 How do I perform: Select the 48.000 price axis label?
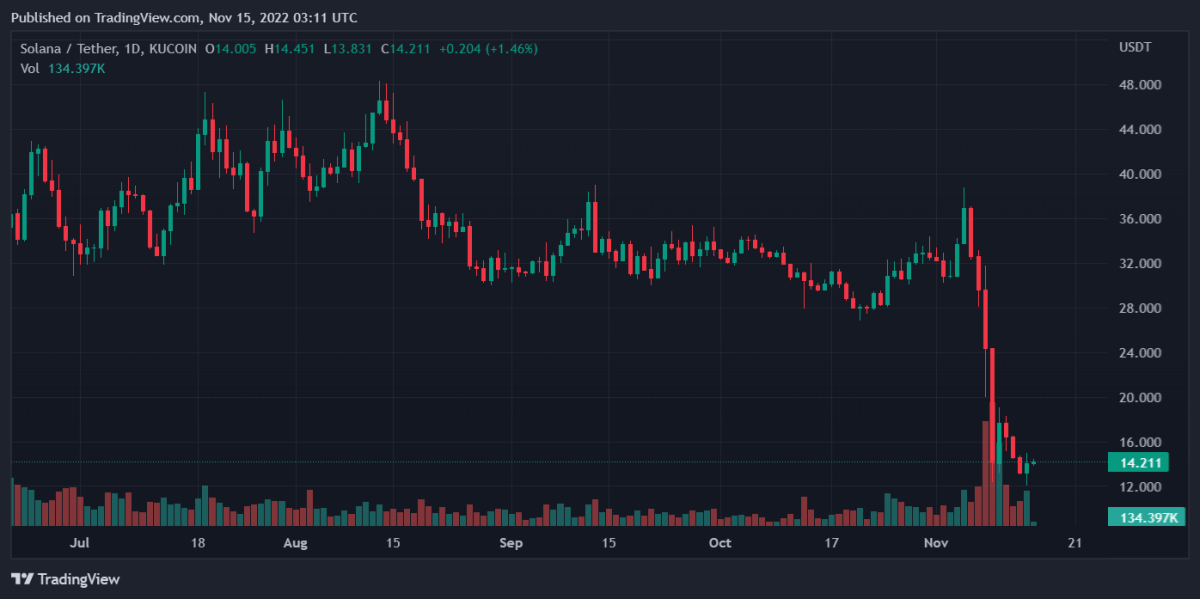1140,85
